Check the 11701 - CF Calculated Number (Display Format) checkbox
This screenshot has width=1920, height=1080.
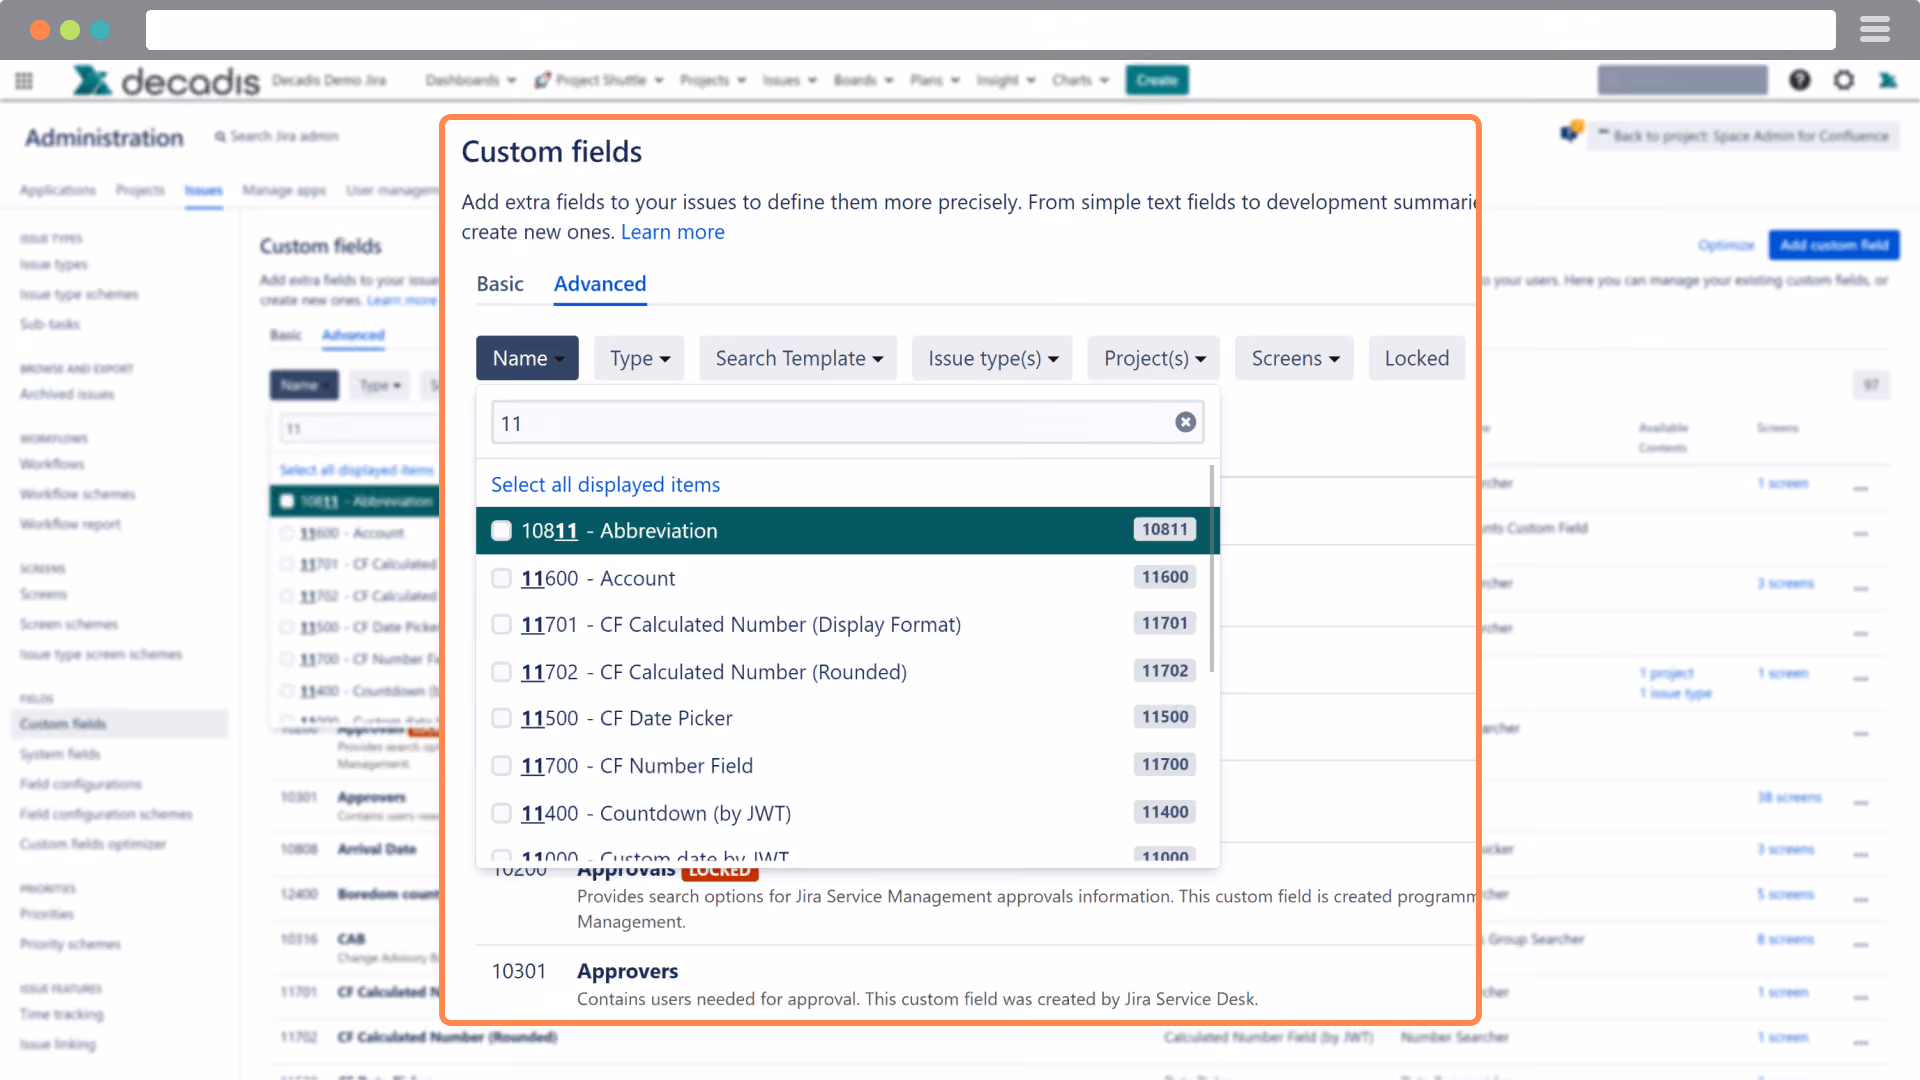pyautogui.click(x=501, y=624)
